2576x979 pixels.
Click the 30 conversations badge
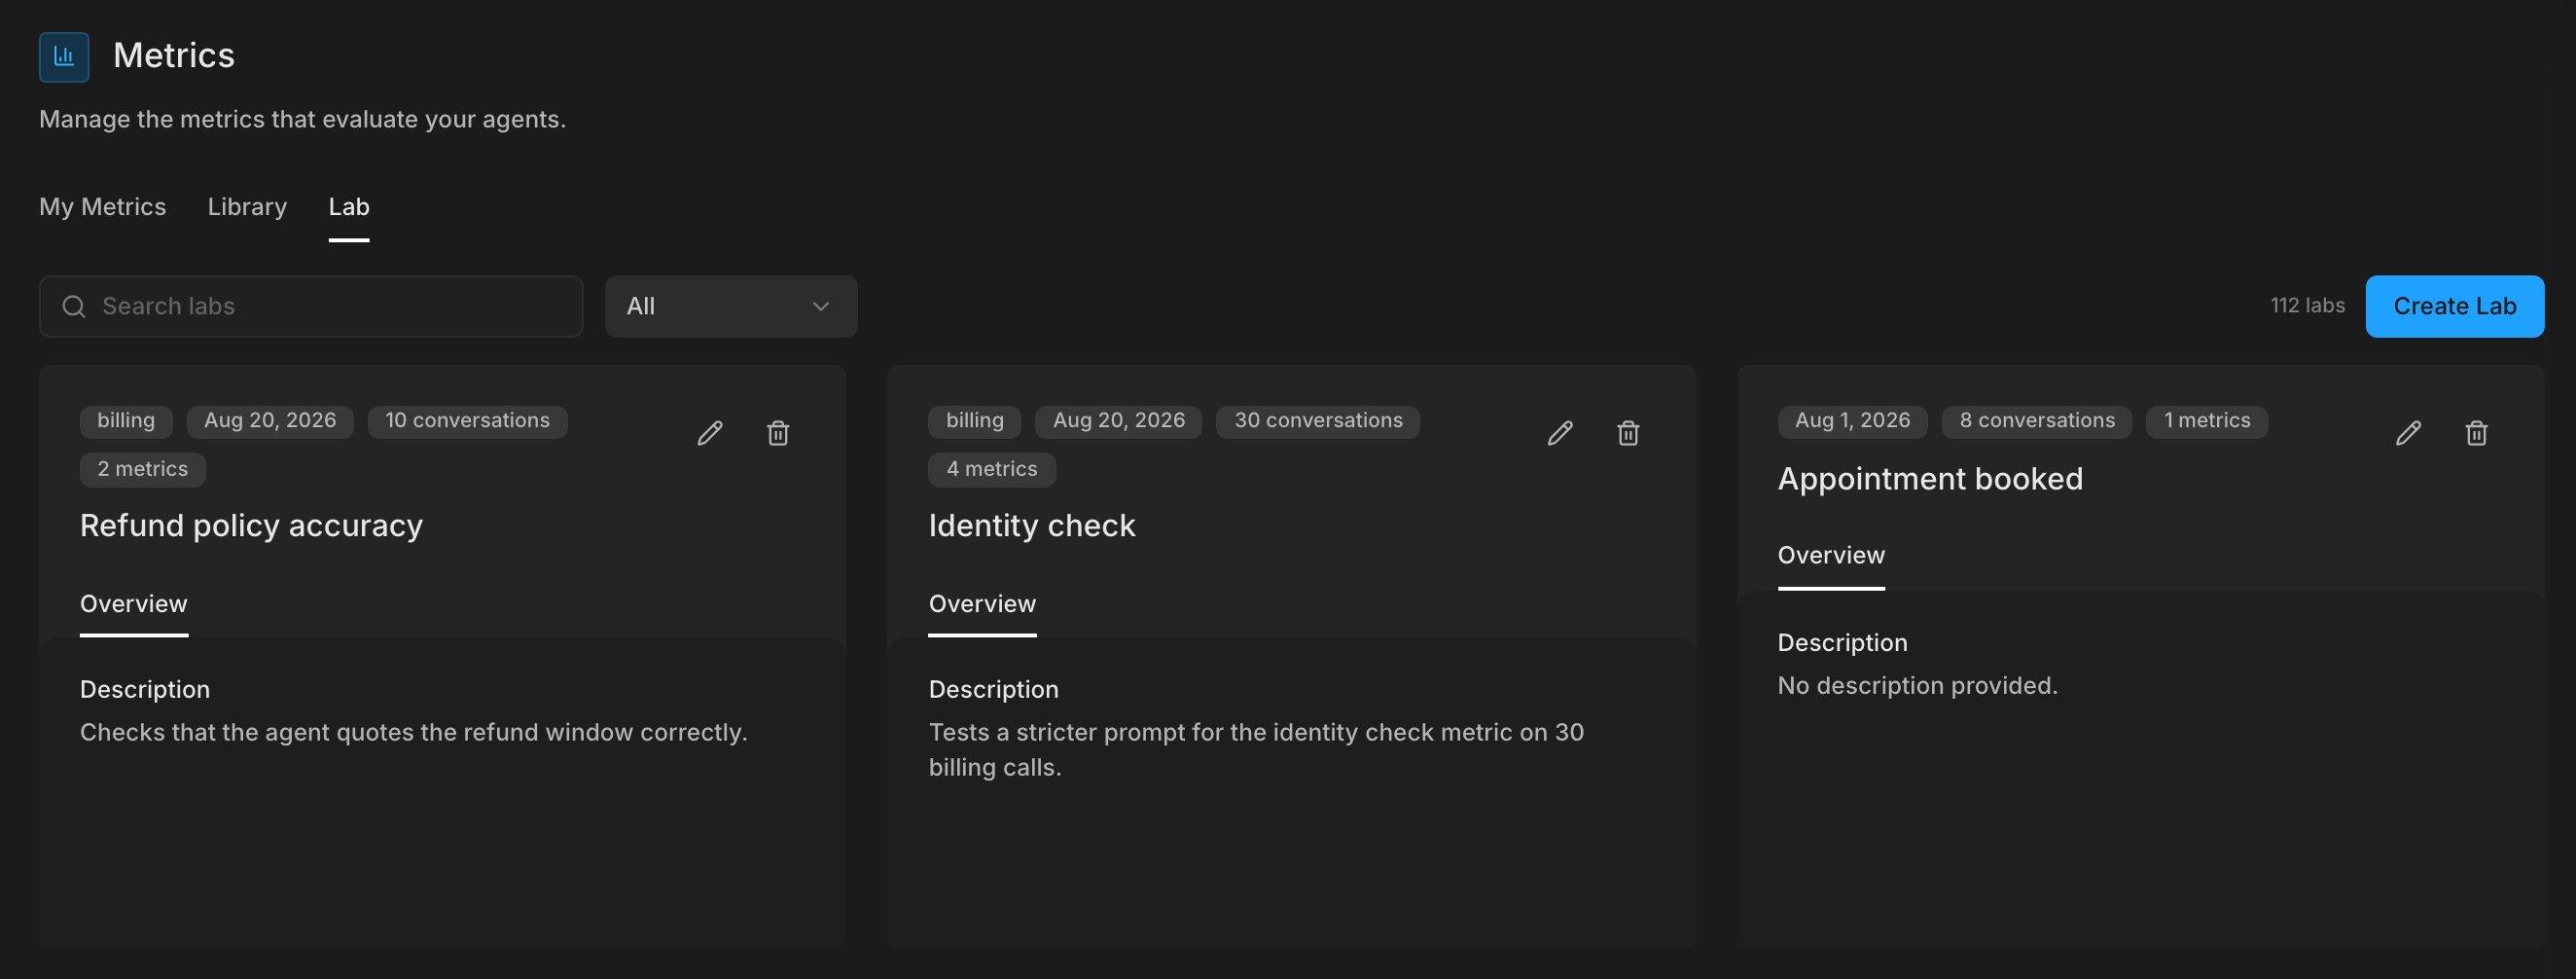[1318, 421]
